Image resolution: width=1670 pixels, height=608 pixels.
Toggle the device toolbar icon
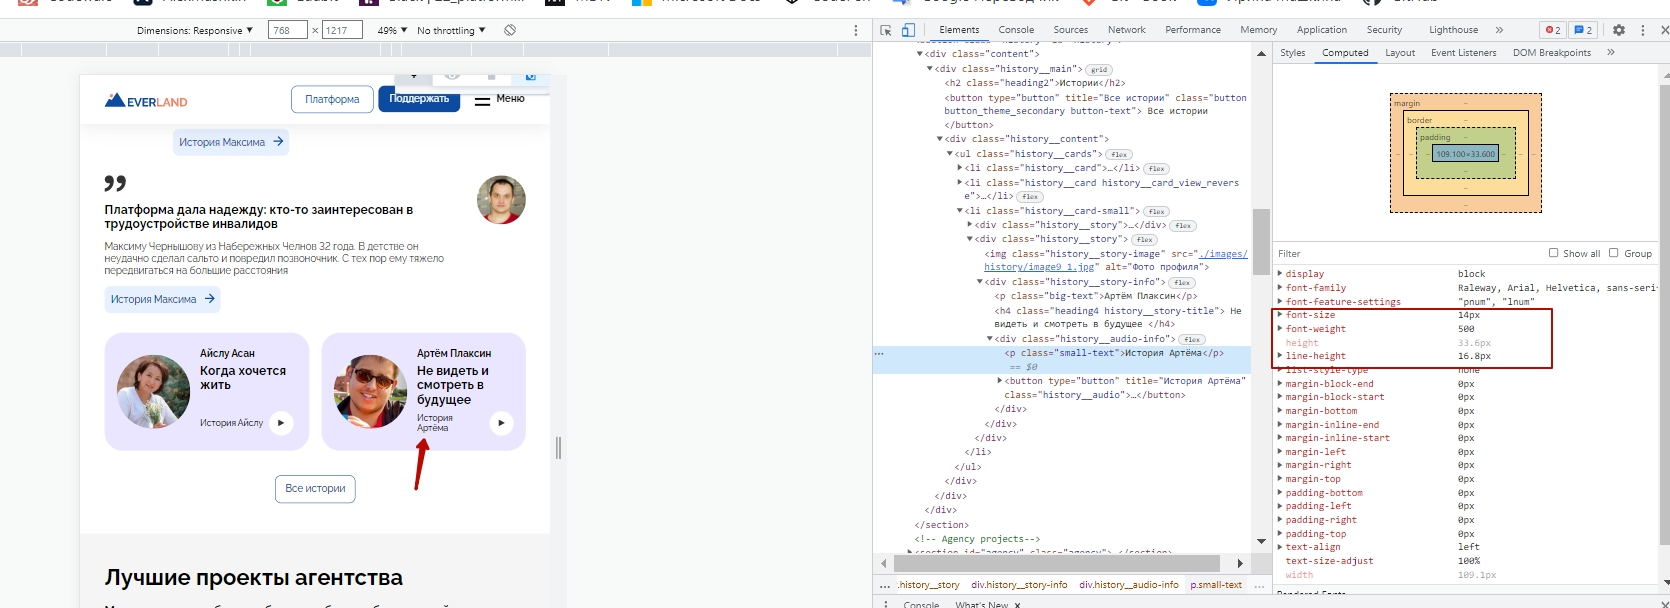click(x=908, y=30)
